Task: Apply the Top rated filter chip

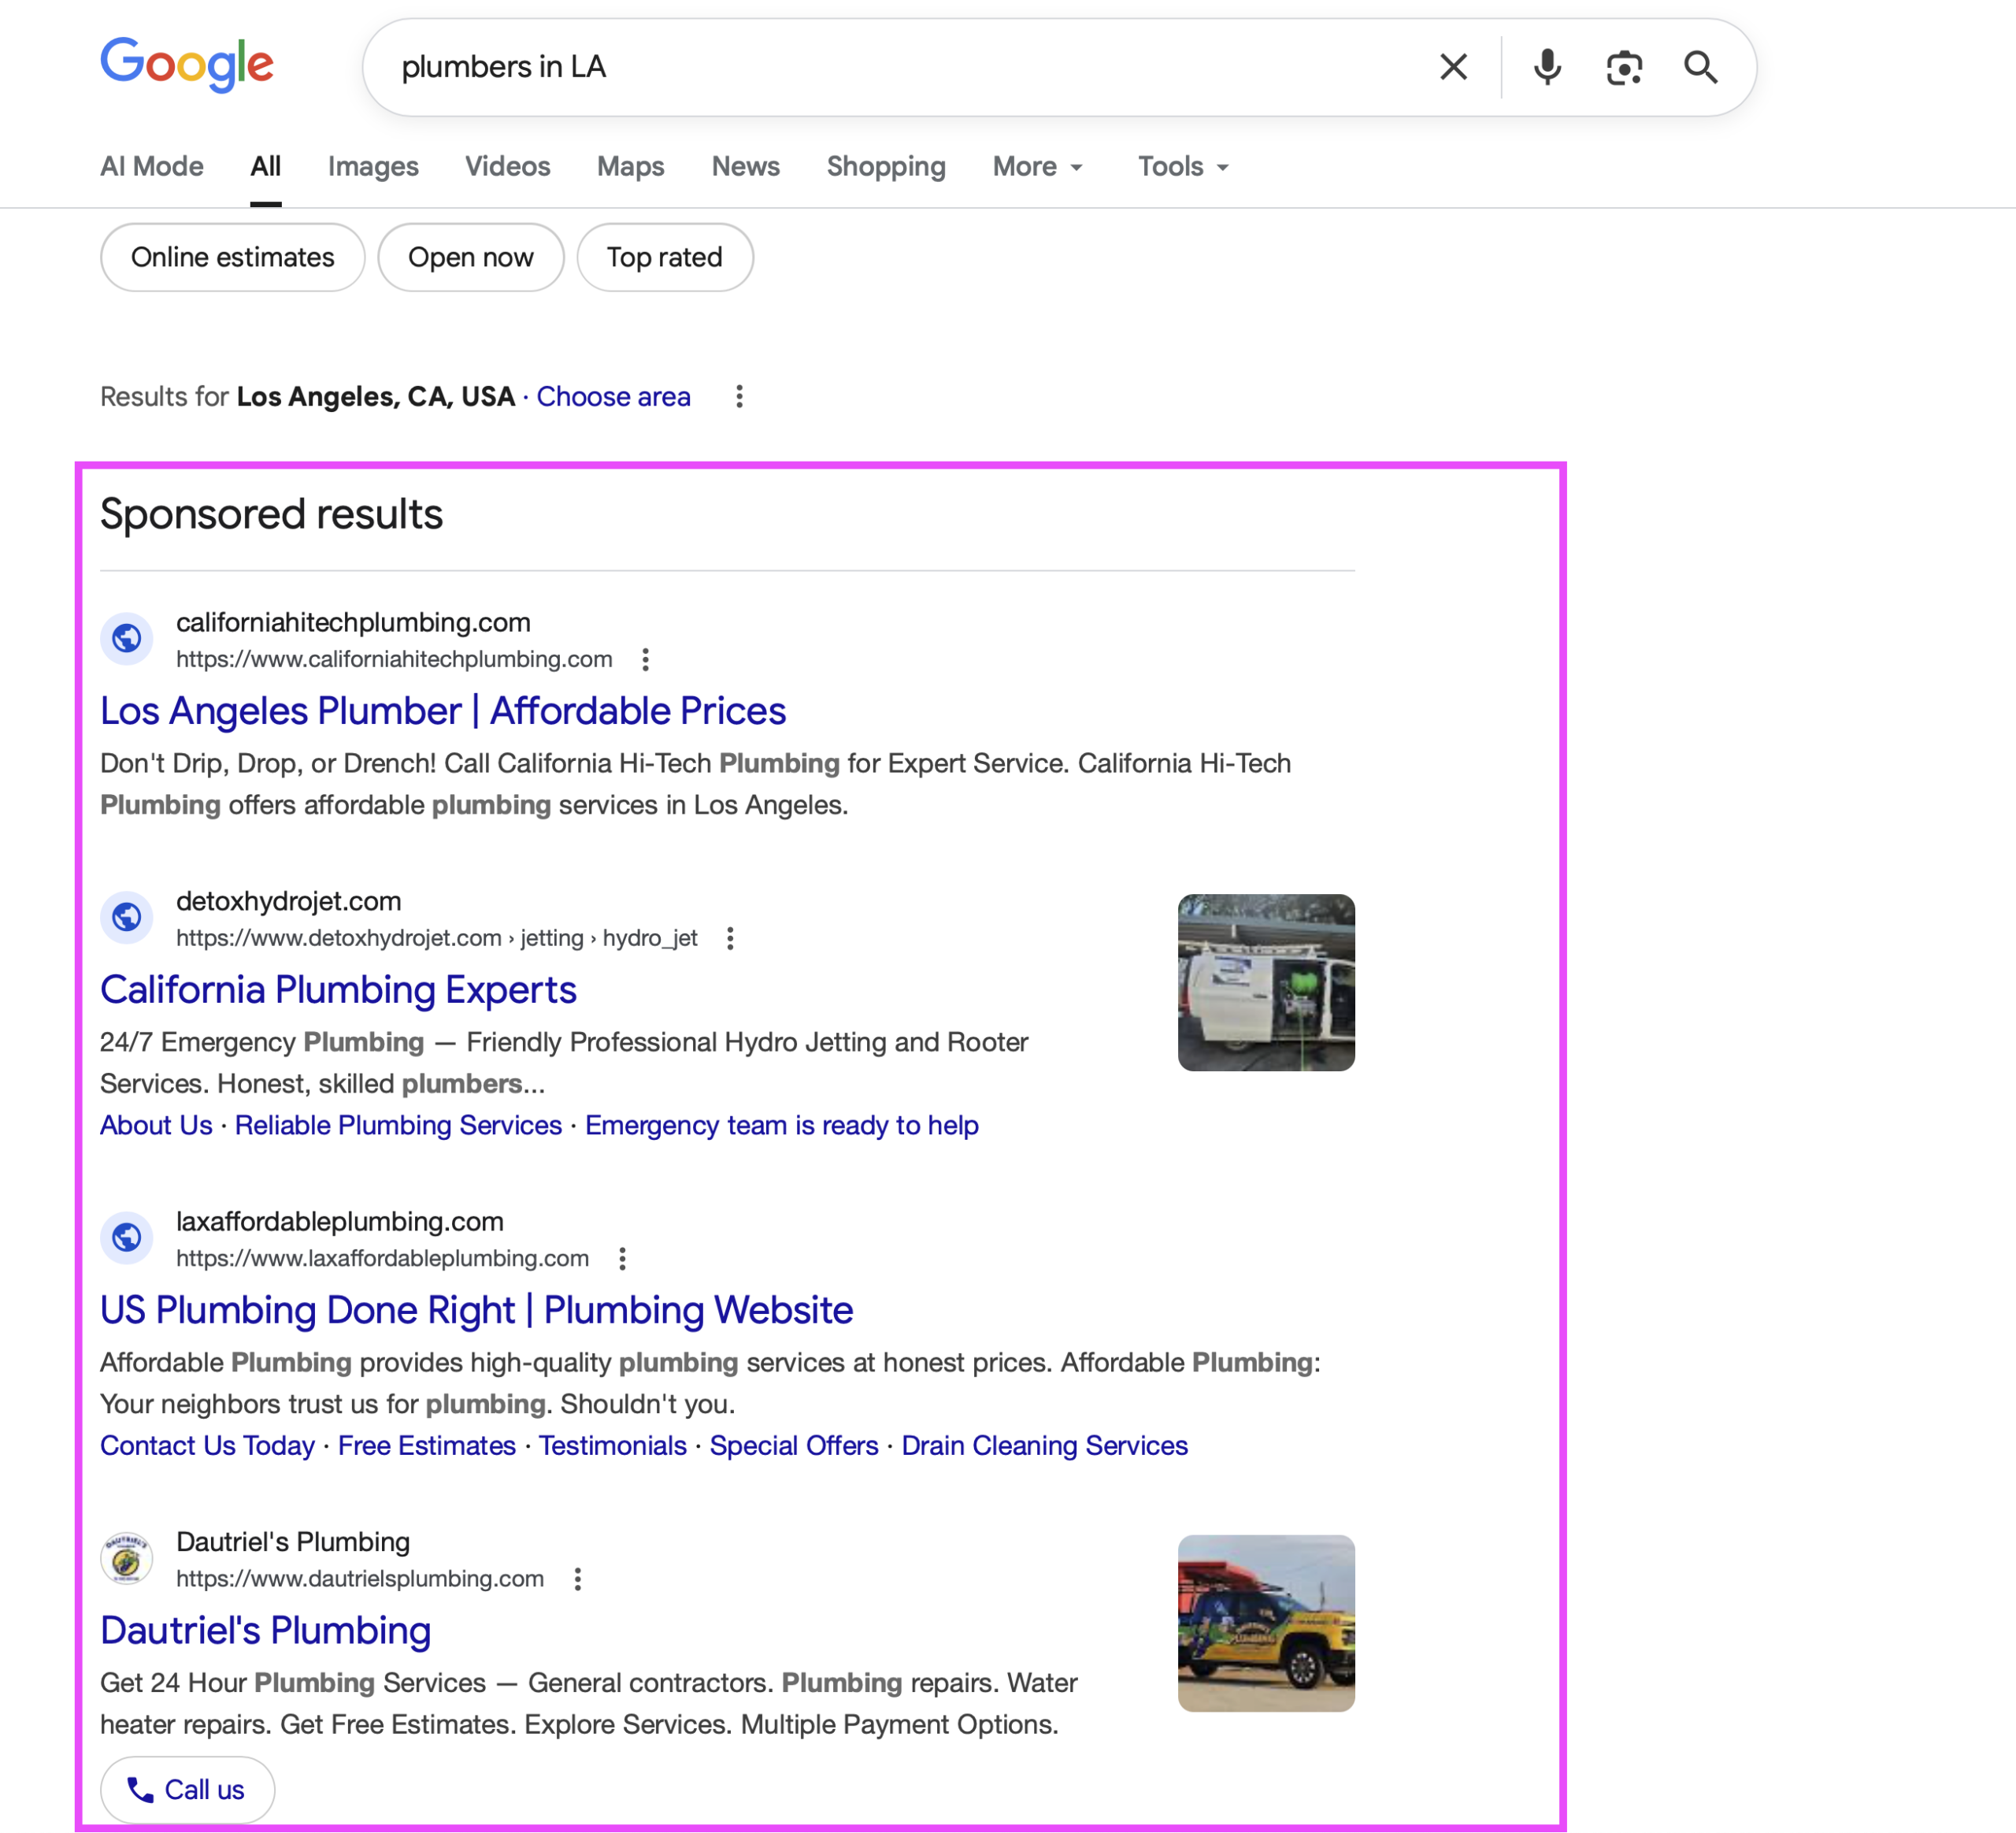Action: click(x=664, y=257)
